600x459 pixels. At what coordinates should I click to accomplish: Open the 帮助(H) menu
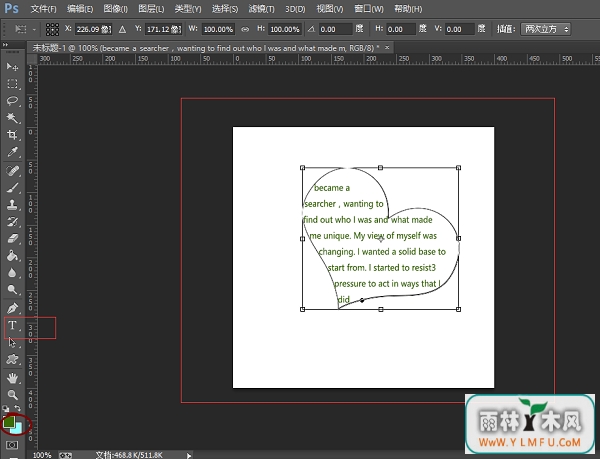tap(408, 9)
